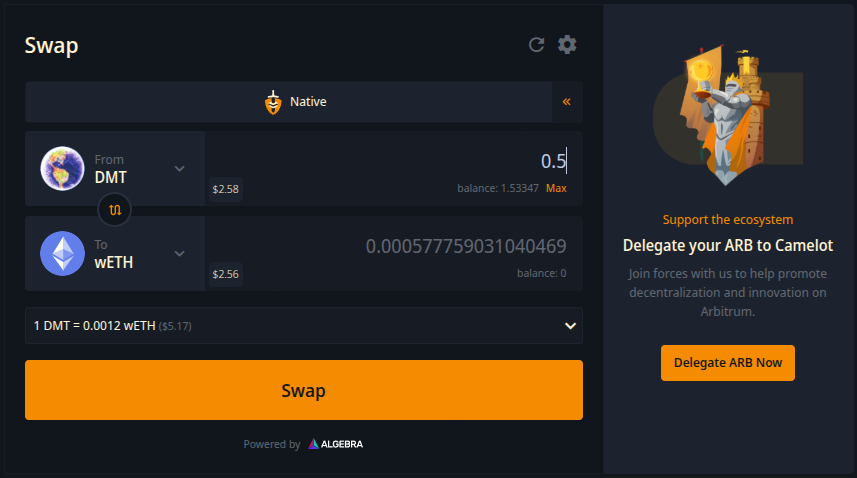Viewport: 857px width, 478px height.
Task: Click the balance: 0 text
Action: tap(542, 273)
